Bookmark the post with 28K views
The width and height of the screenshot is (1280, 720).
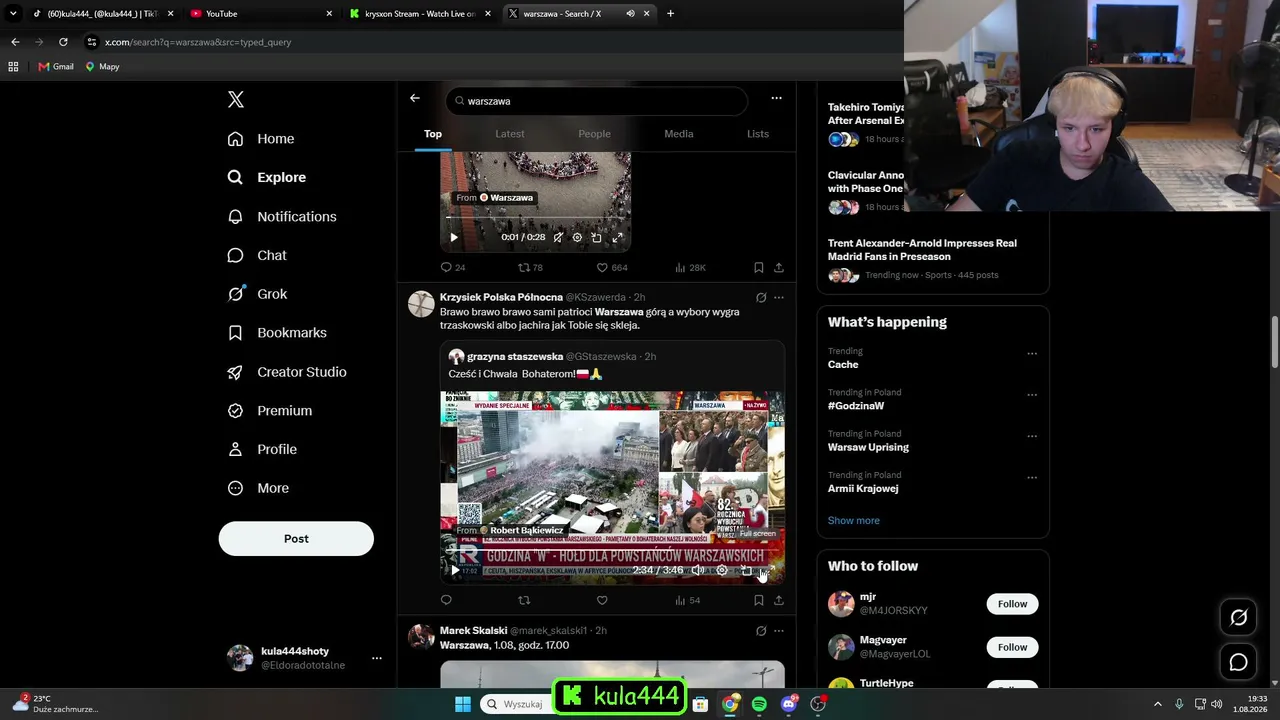click(758, 267)
